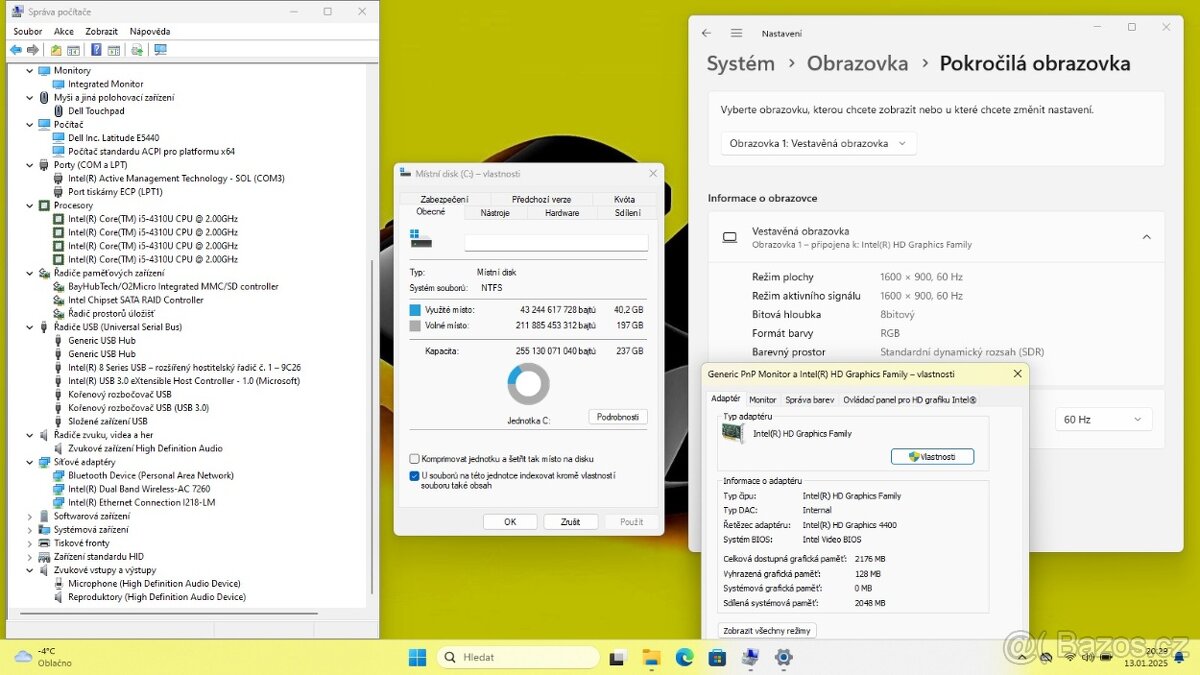
Task: Click the Podrobnosti button in disk properties
Action: (x=617, y=417)
